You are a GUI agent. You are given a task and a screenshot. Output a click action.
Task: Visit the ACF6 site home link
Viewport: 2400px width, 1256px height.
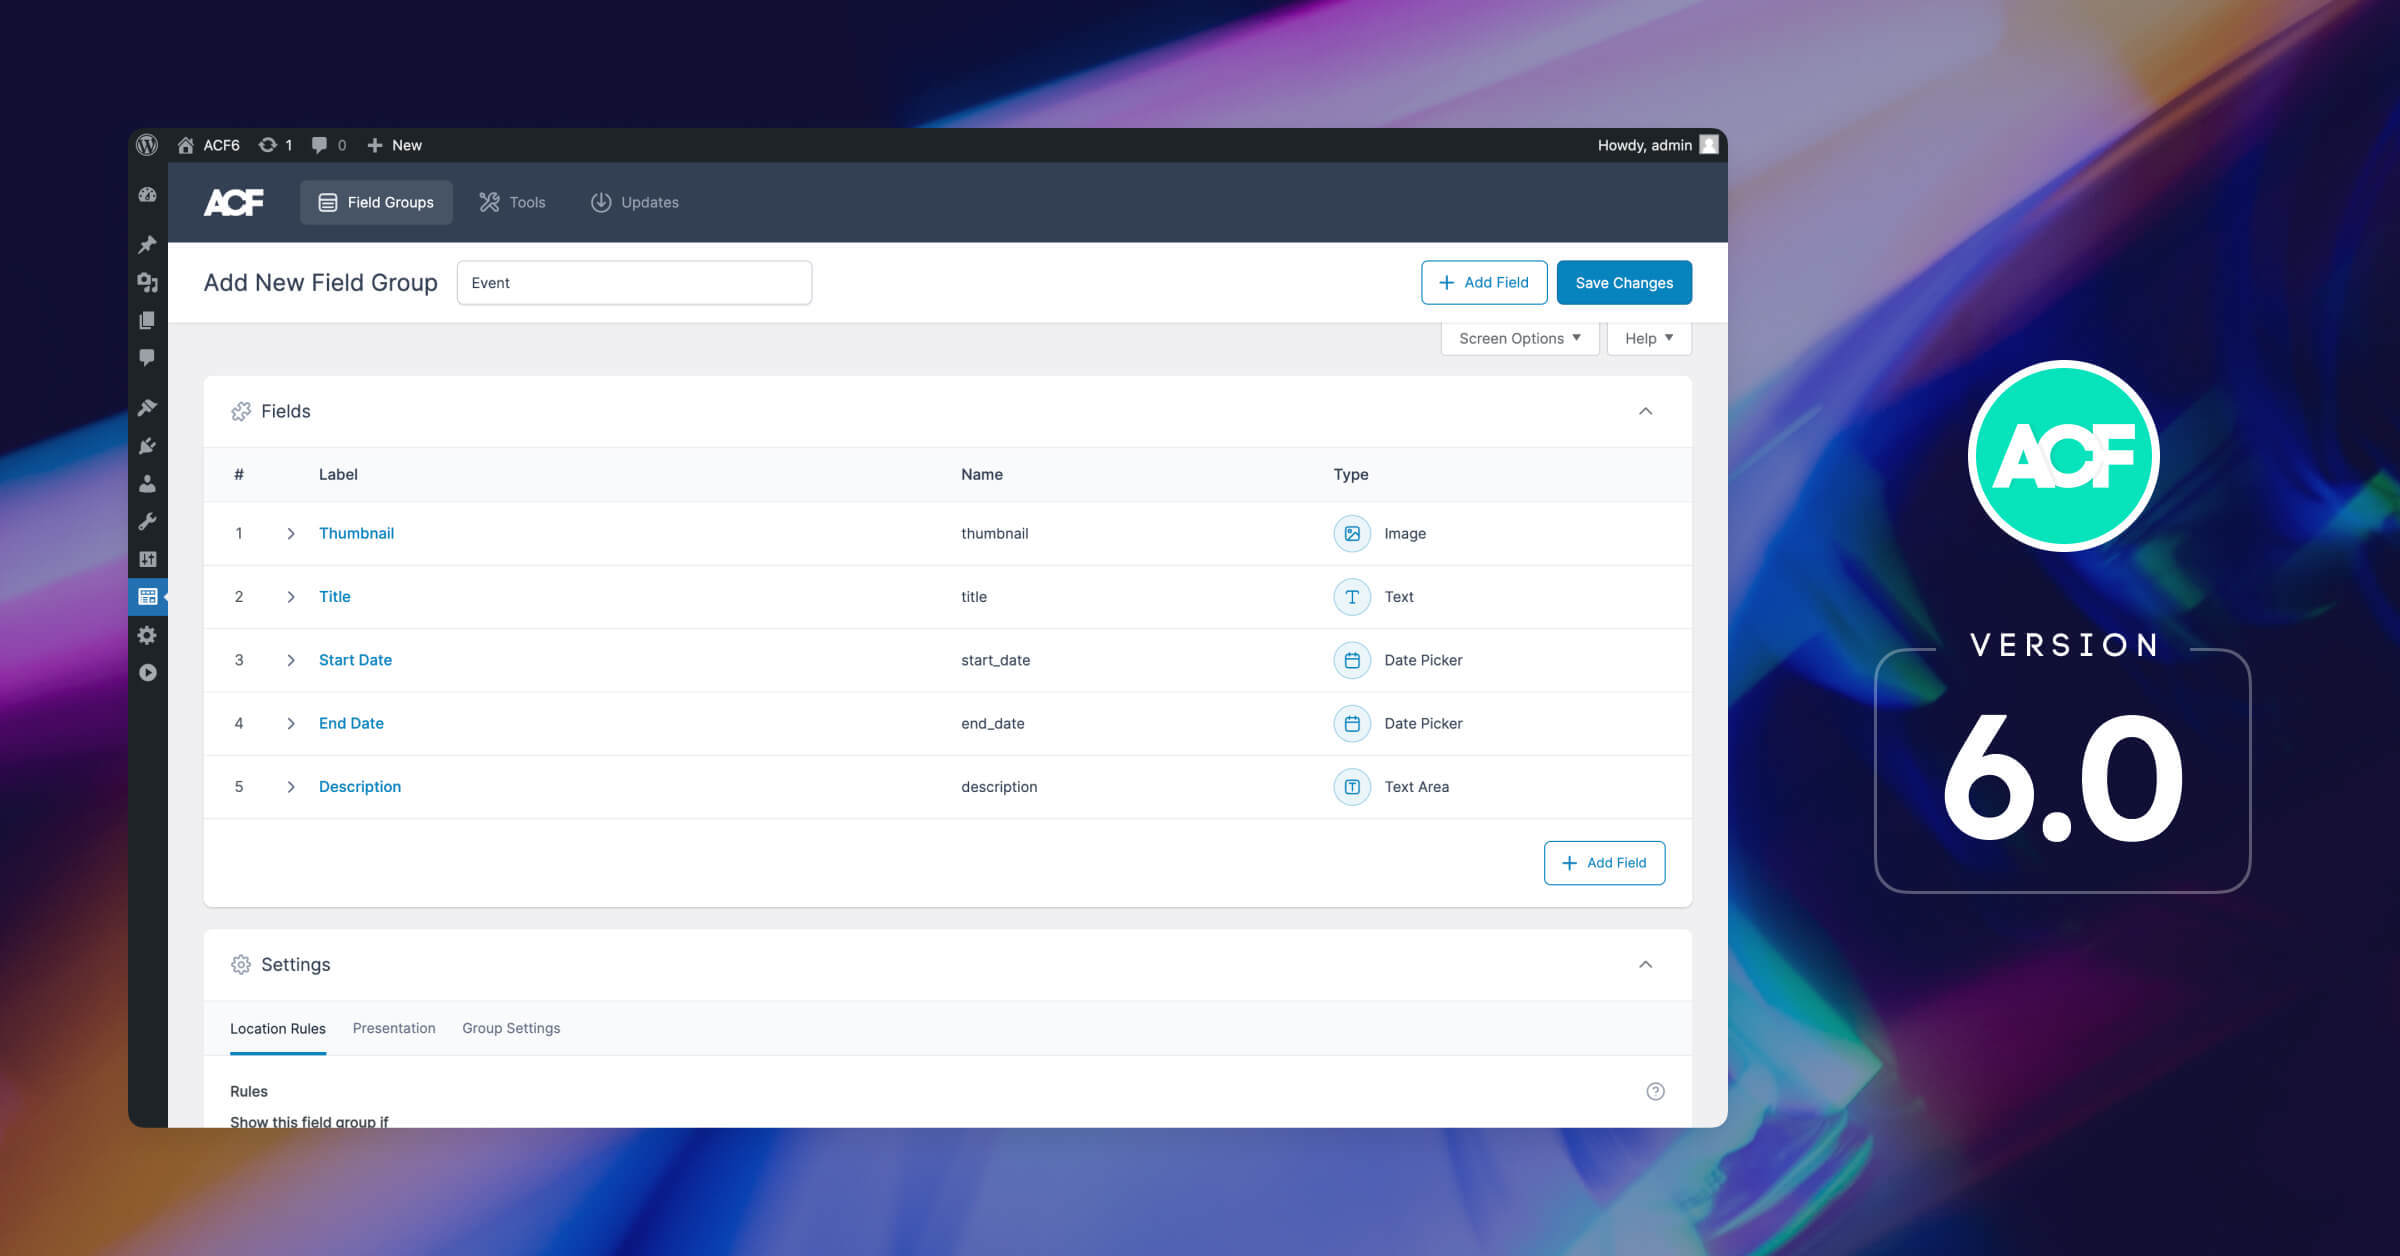click(209, 145)
